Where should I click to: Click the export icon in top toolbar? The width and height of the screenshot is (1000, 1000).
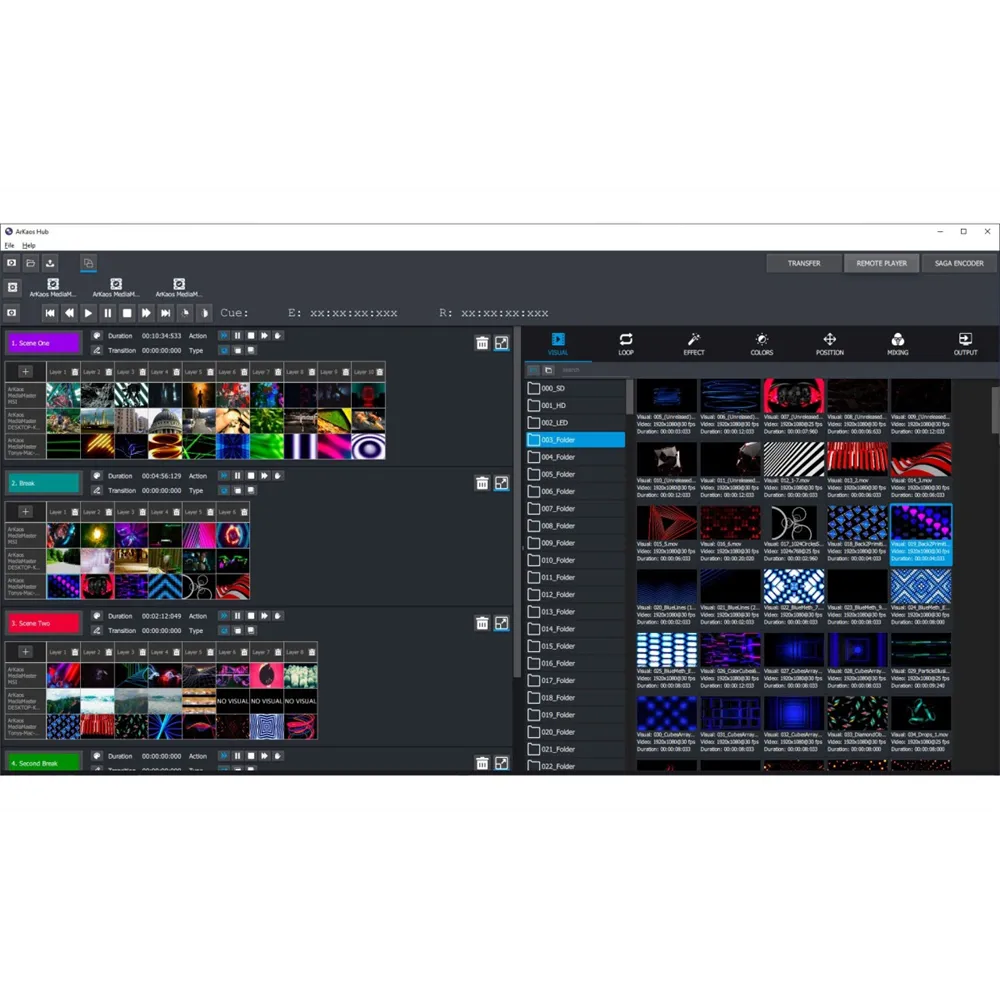[x=50, y=263]
